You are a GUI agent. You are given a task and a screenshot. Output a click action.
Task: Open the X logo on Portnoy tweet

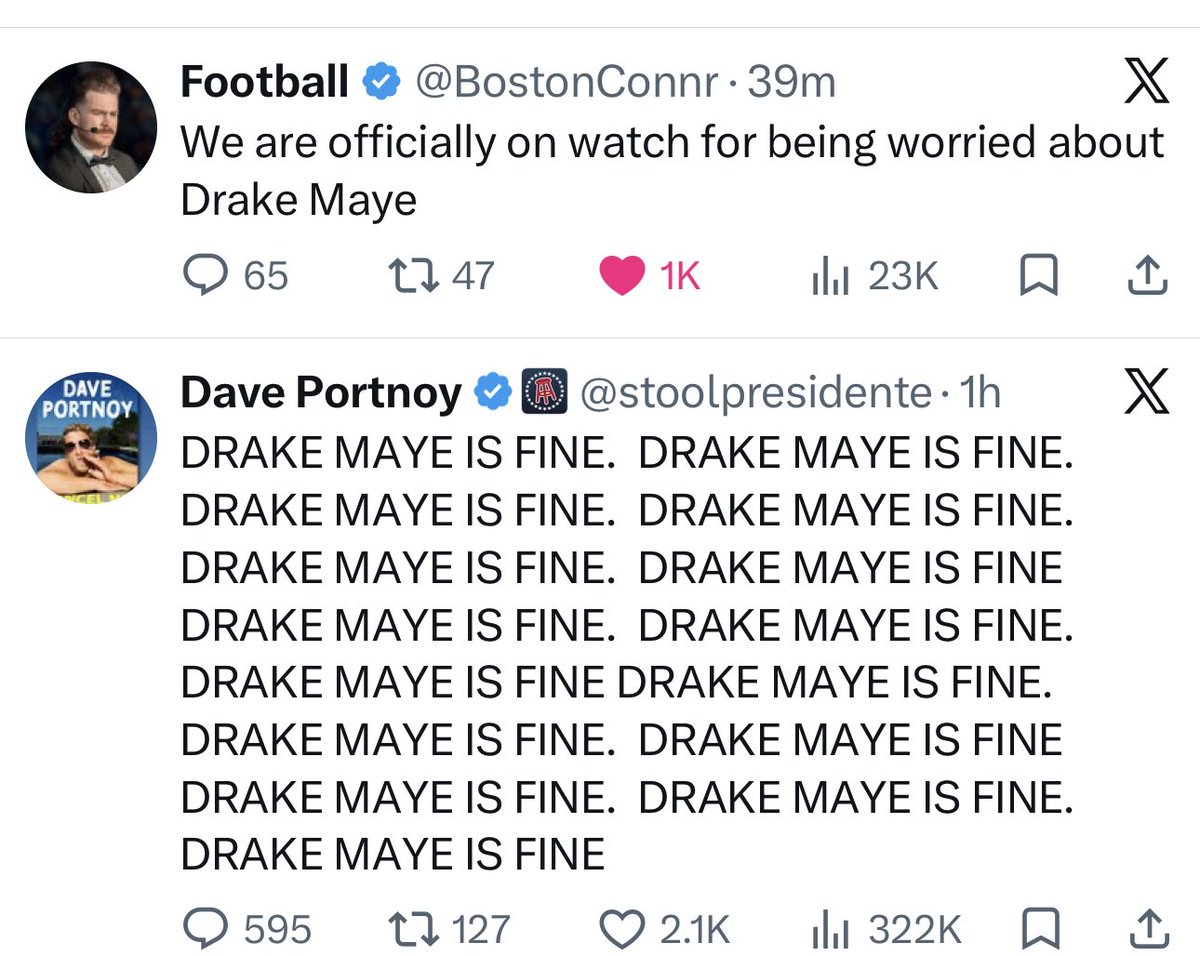click(1146, 393)
